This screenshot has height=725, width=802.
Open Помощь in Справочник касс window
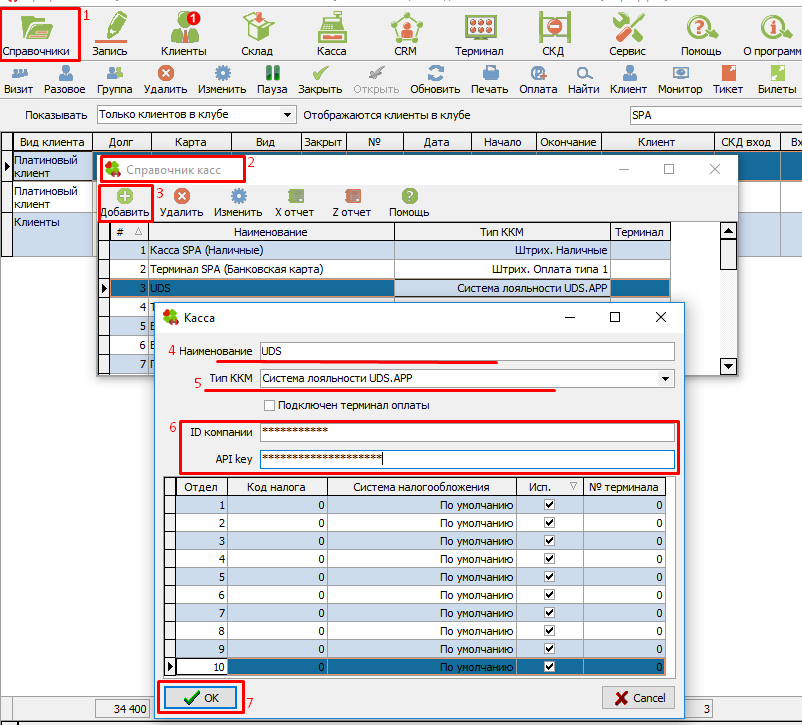(409, 203)
